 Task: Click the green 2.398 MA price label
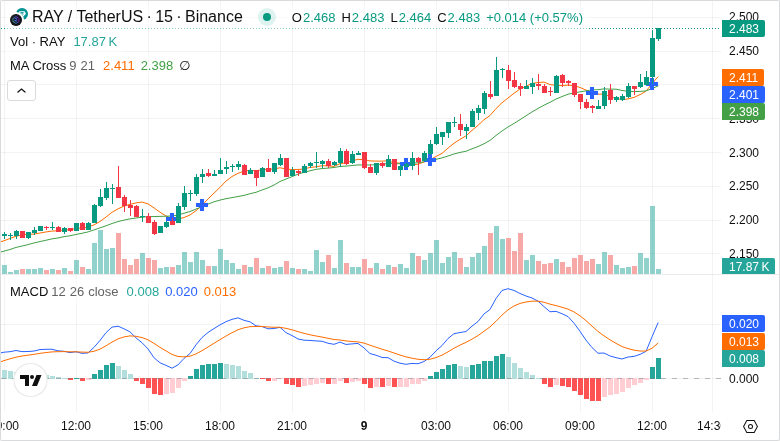click(743, 111)
